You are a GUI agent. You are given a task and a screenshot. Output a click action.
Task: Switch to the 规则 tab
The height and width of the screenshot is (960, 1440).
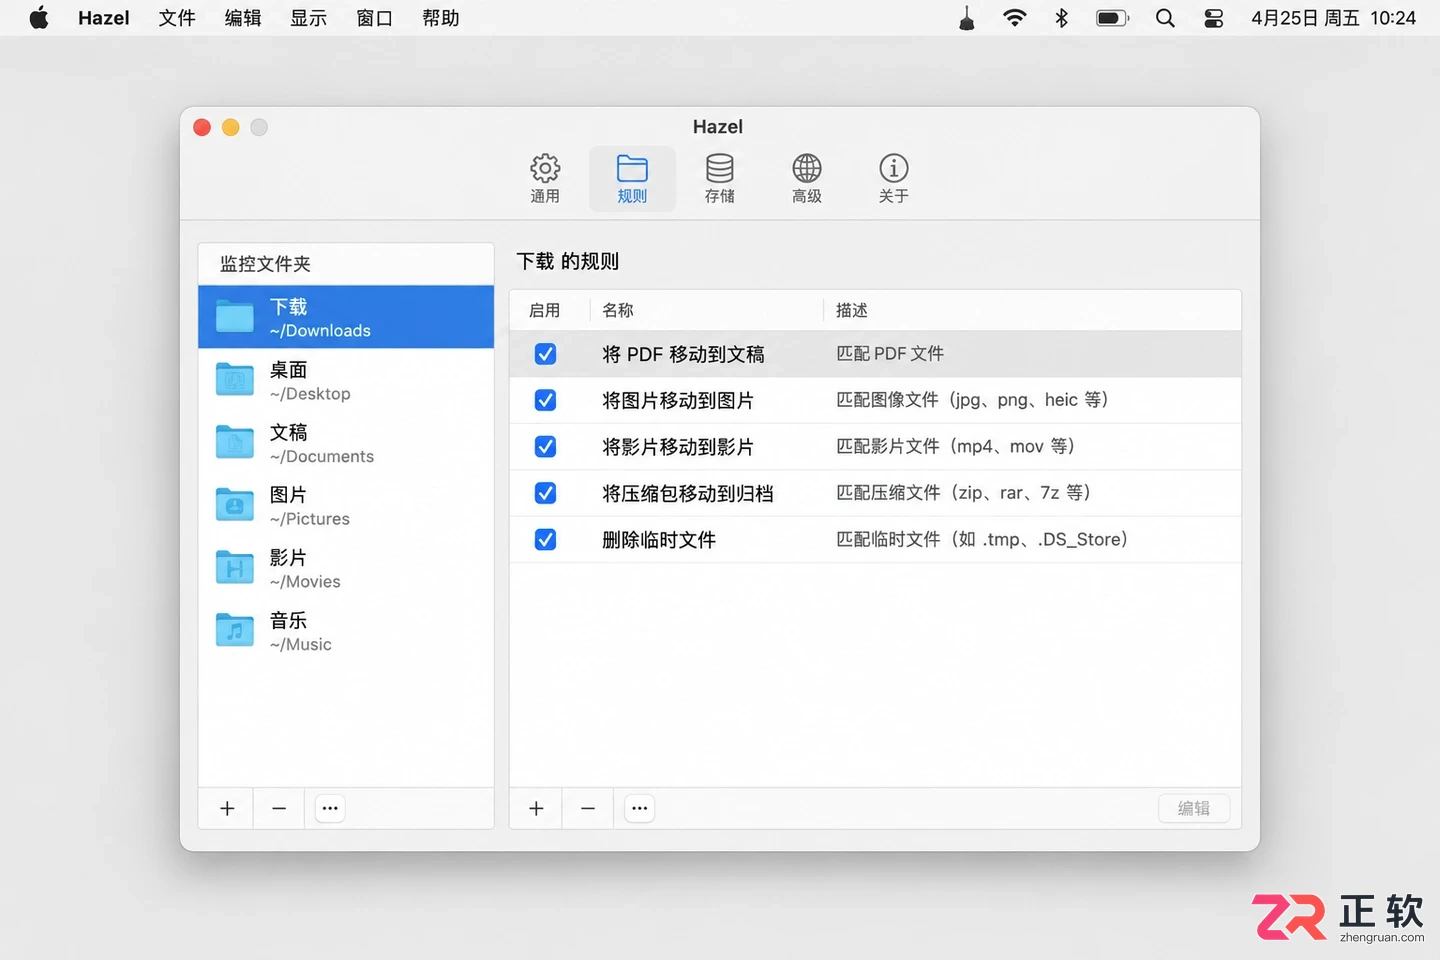(632, 179)
